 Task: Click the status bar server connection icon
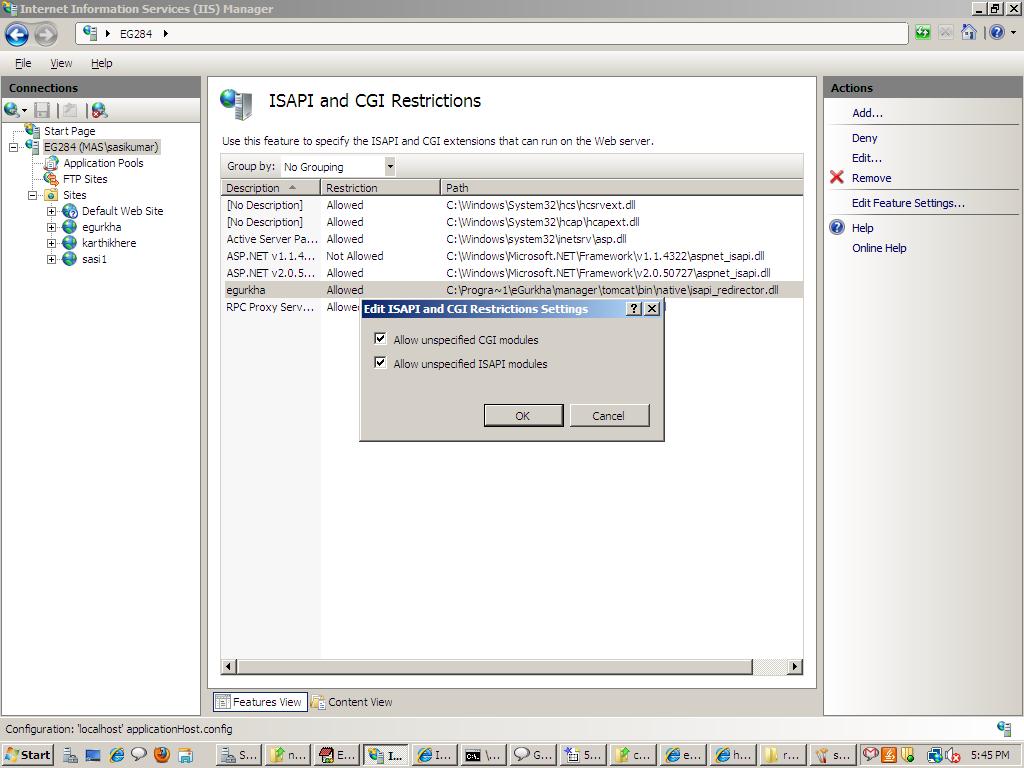(1004, 728)
